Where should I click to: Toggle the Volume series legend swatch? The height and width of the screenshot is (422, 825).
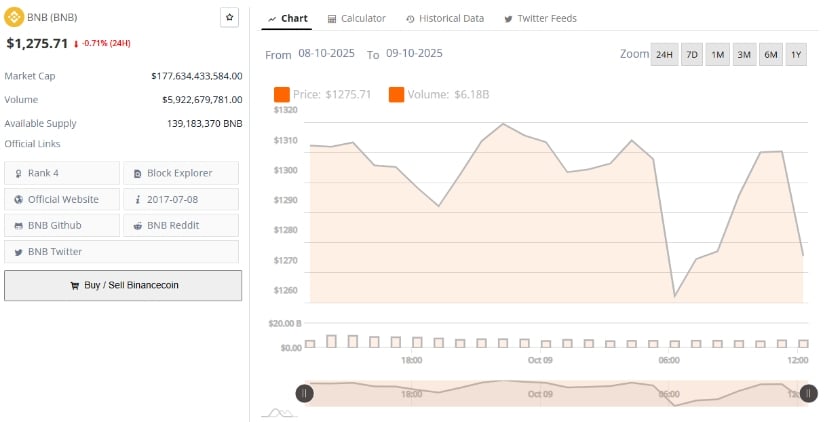[x=396, y=94]
